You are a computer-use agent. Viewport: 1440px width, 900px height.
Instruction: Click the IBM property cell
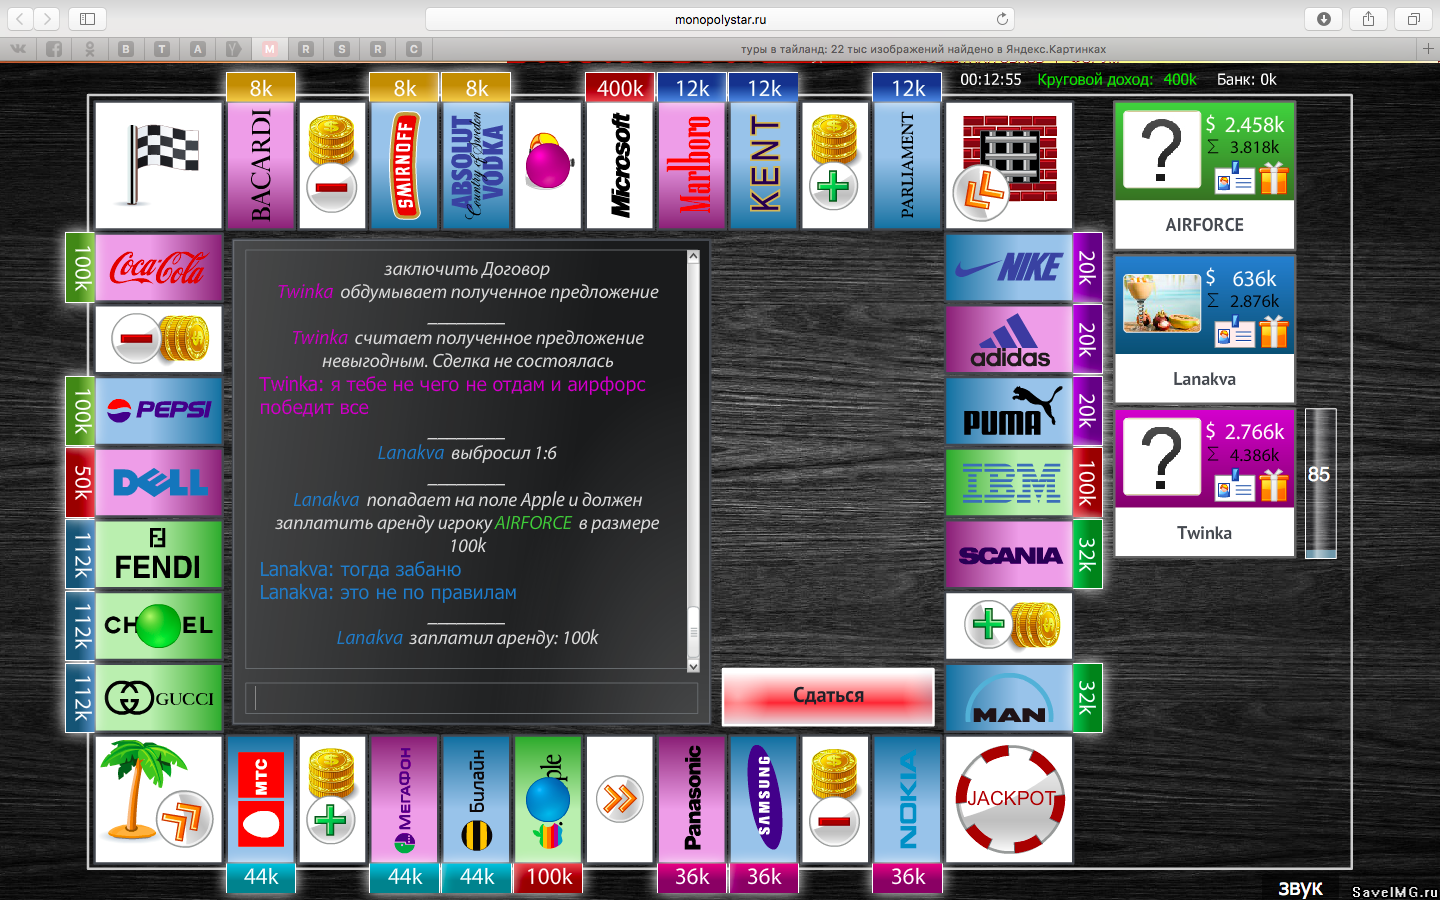[x=1010, y=484]
